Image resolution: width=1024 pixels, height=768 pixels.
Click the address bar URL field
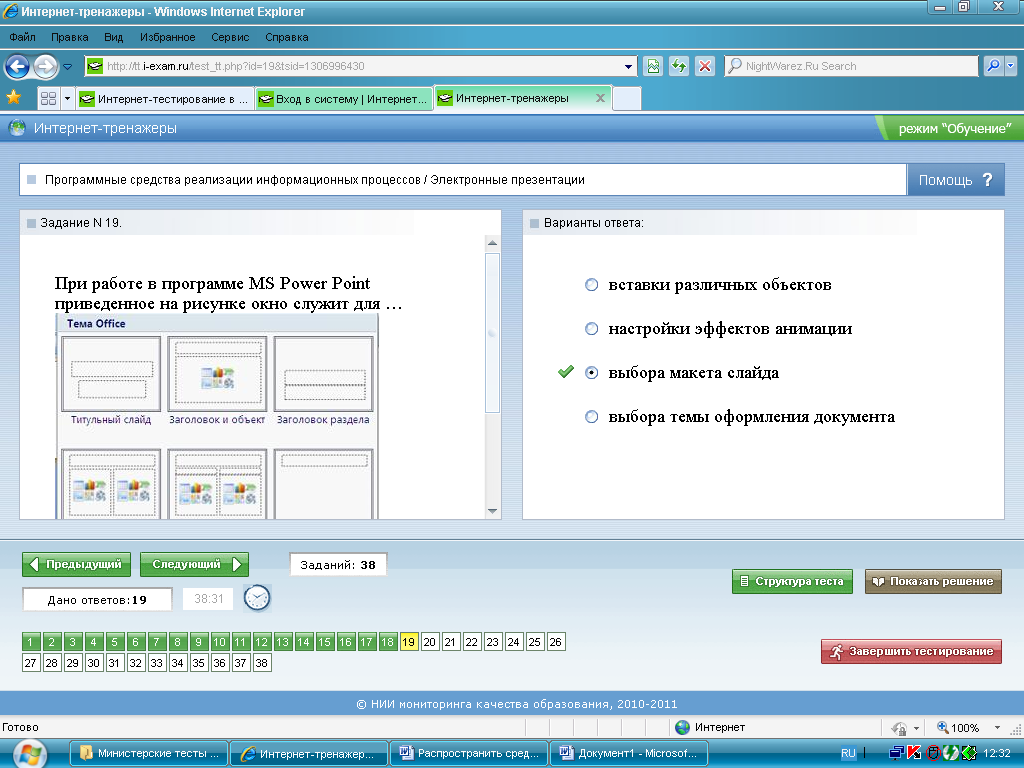362,66
